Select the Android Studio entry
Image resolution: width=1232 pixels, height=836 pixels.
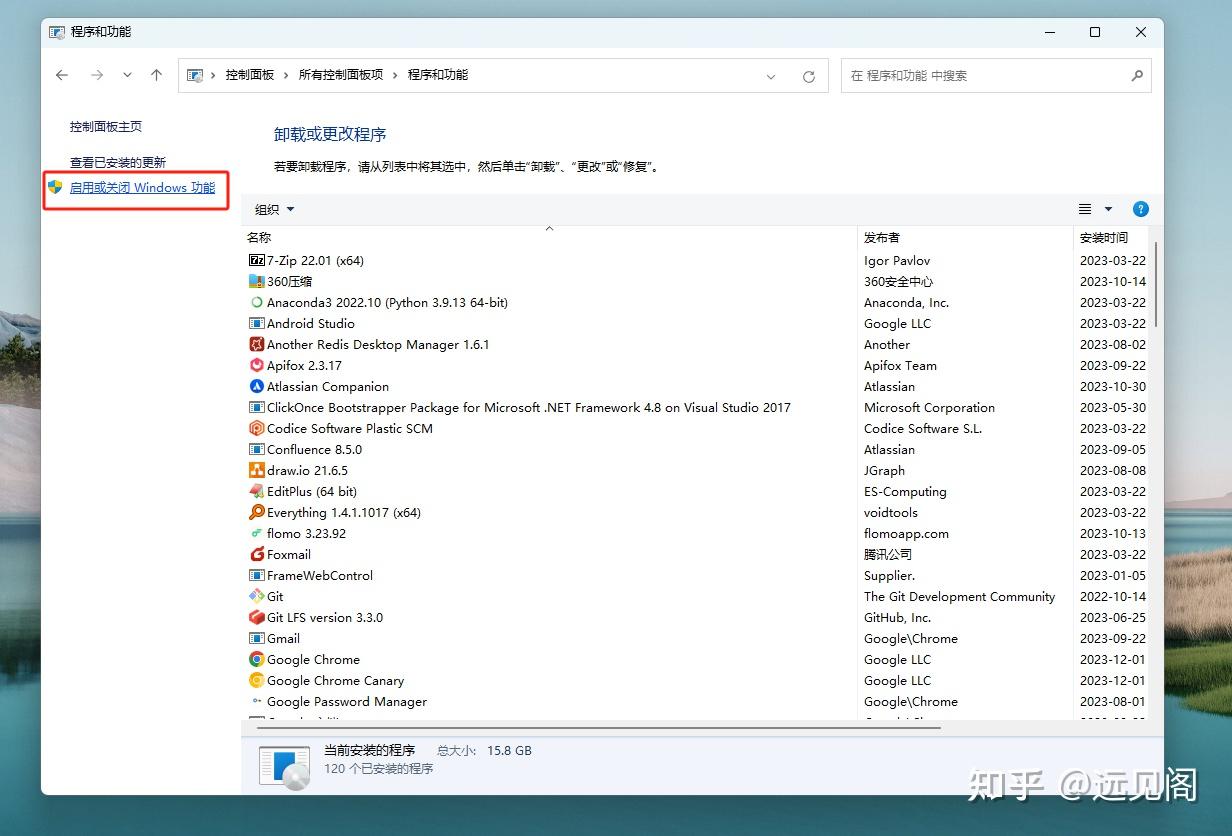(311, 323)
